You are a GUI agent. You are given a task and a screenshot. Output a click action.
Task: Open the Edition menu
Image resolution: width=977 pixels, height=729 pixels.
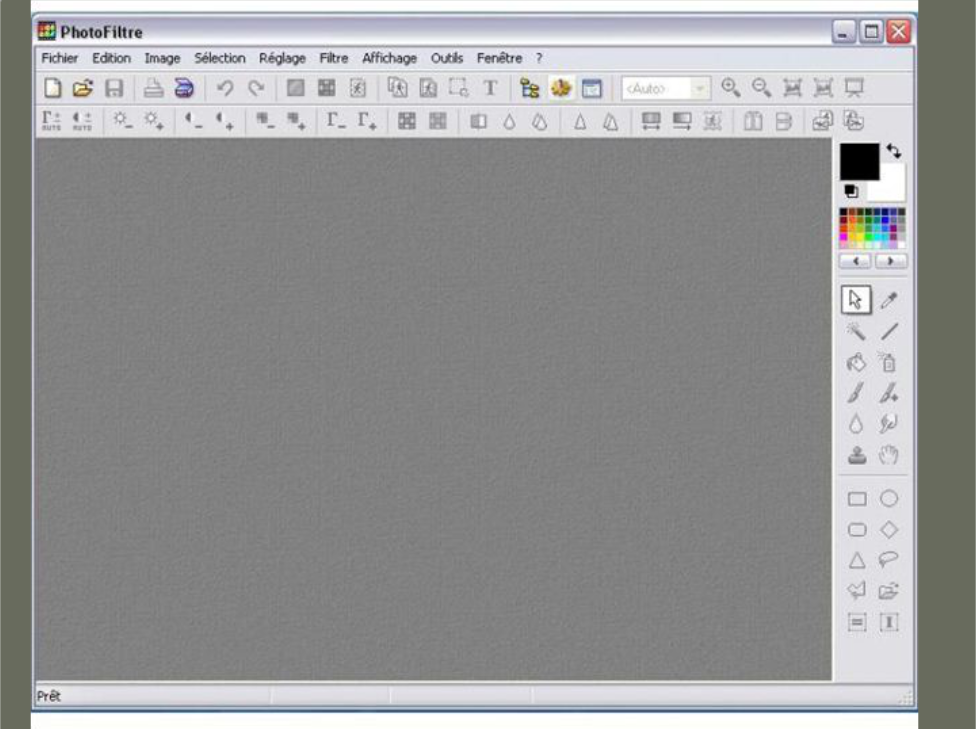[112, 58]
